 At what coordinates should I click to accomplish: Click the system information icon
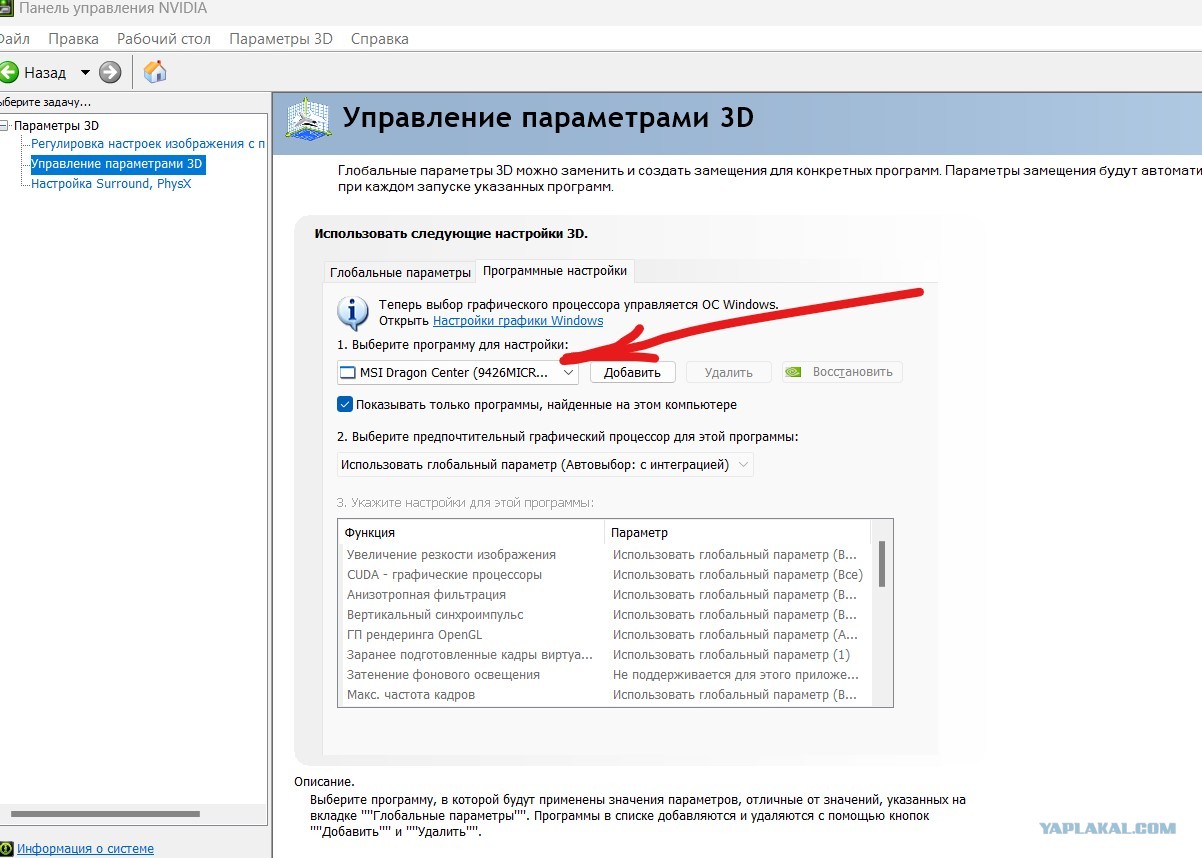(7, 849)
